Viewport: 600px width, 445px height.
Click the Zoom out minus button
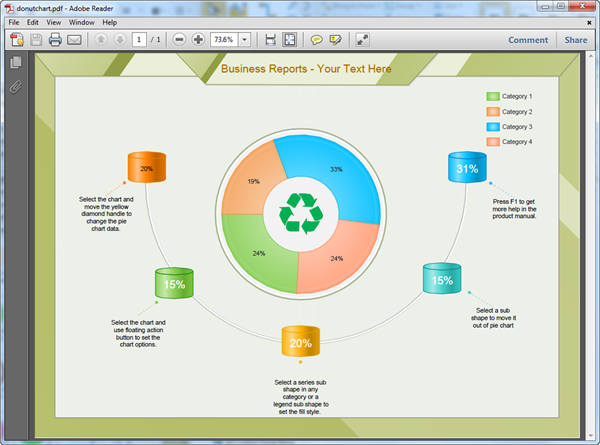[x=179, y=40]
